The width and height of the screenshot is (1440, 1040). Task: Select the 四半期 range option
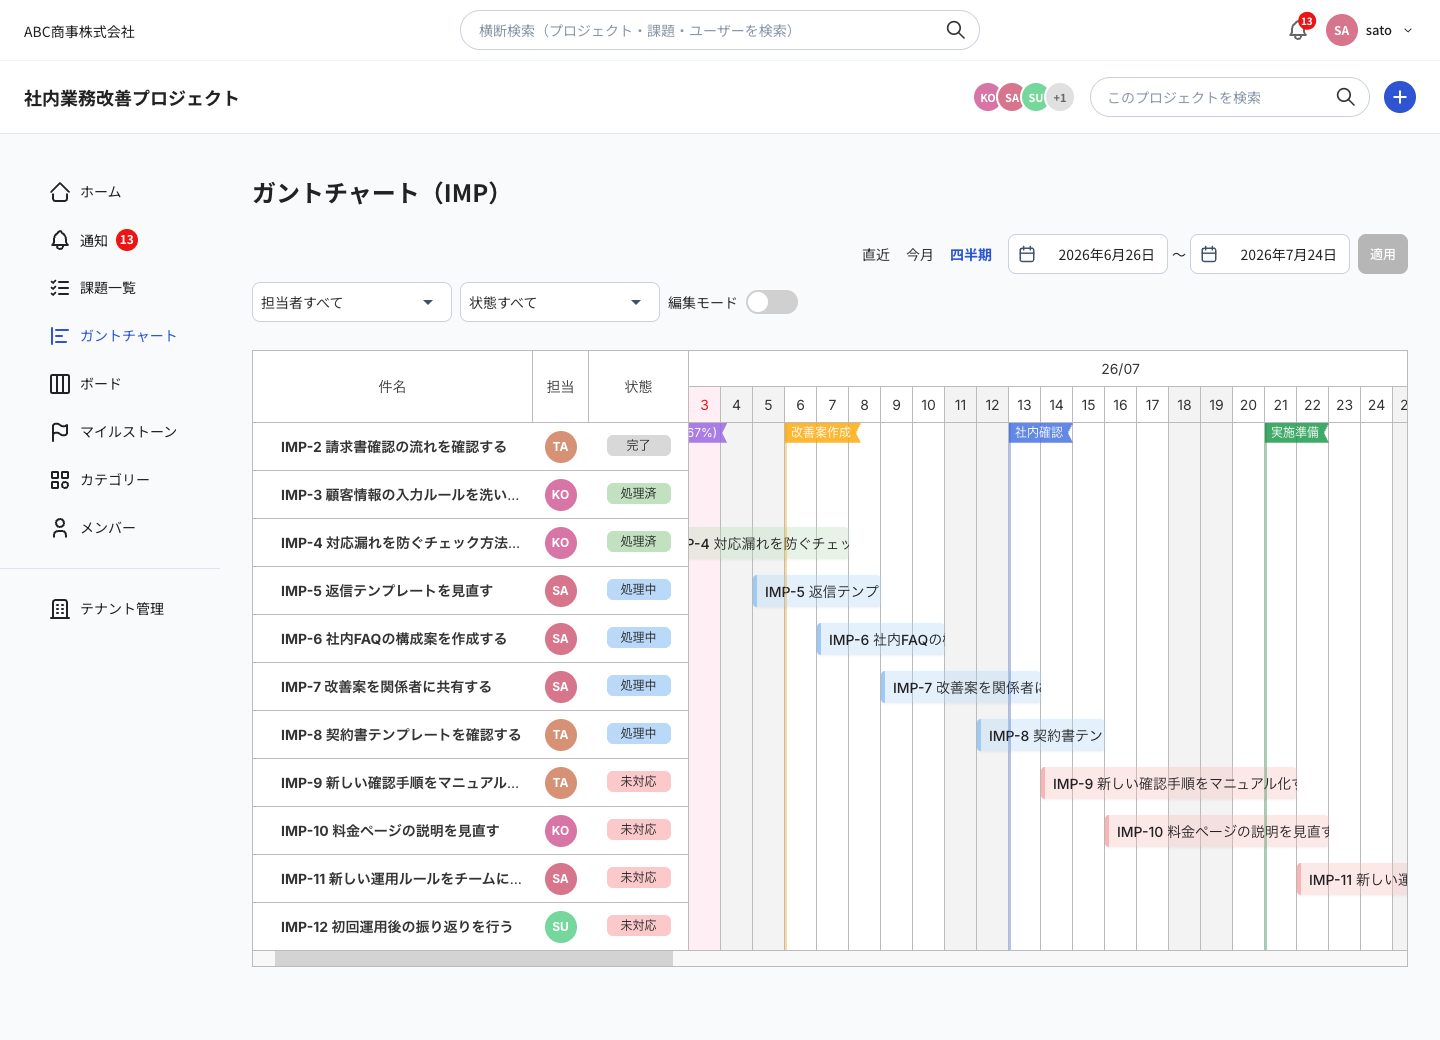971,255
